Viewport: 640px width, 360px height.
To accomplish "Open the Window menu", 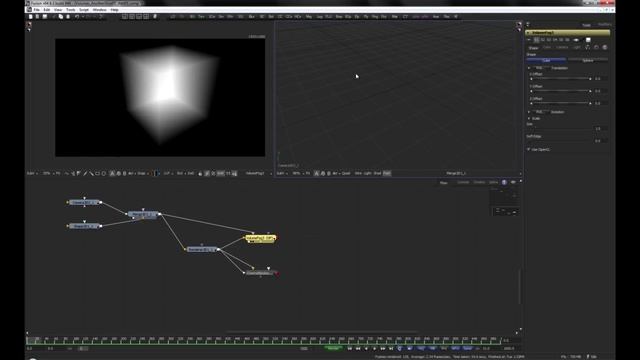I will [x=99, y=9].
